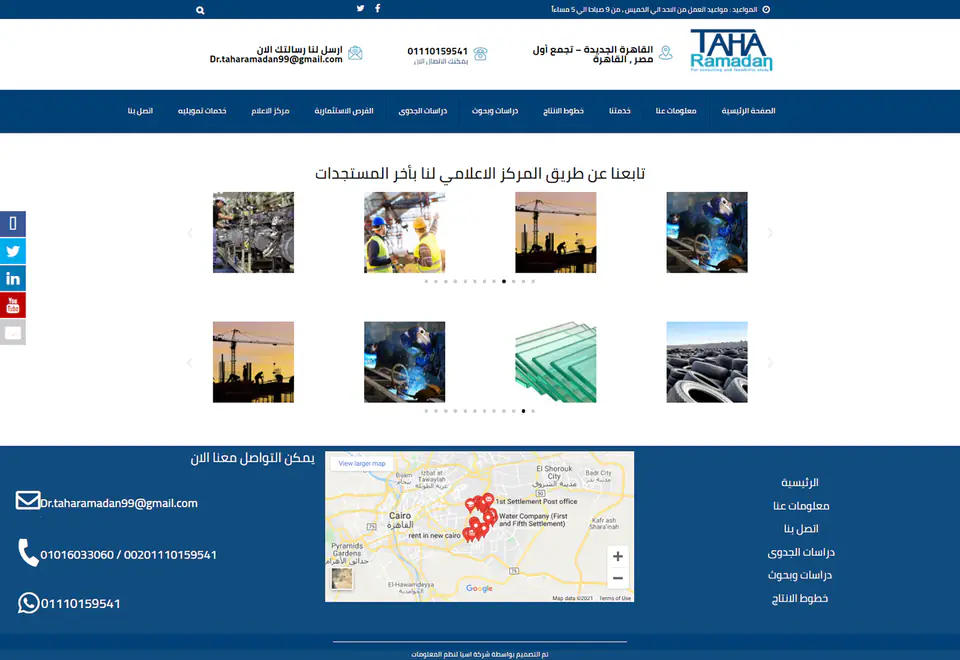Open the الصفحة الرئيسية menu item
Screen dimensions: 960x660
coord(748,111)
